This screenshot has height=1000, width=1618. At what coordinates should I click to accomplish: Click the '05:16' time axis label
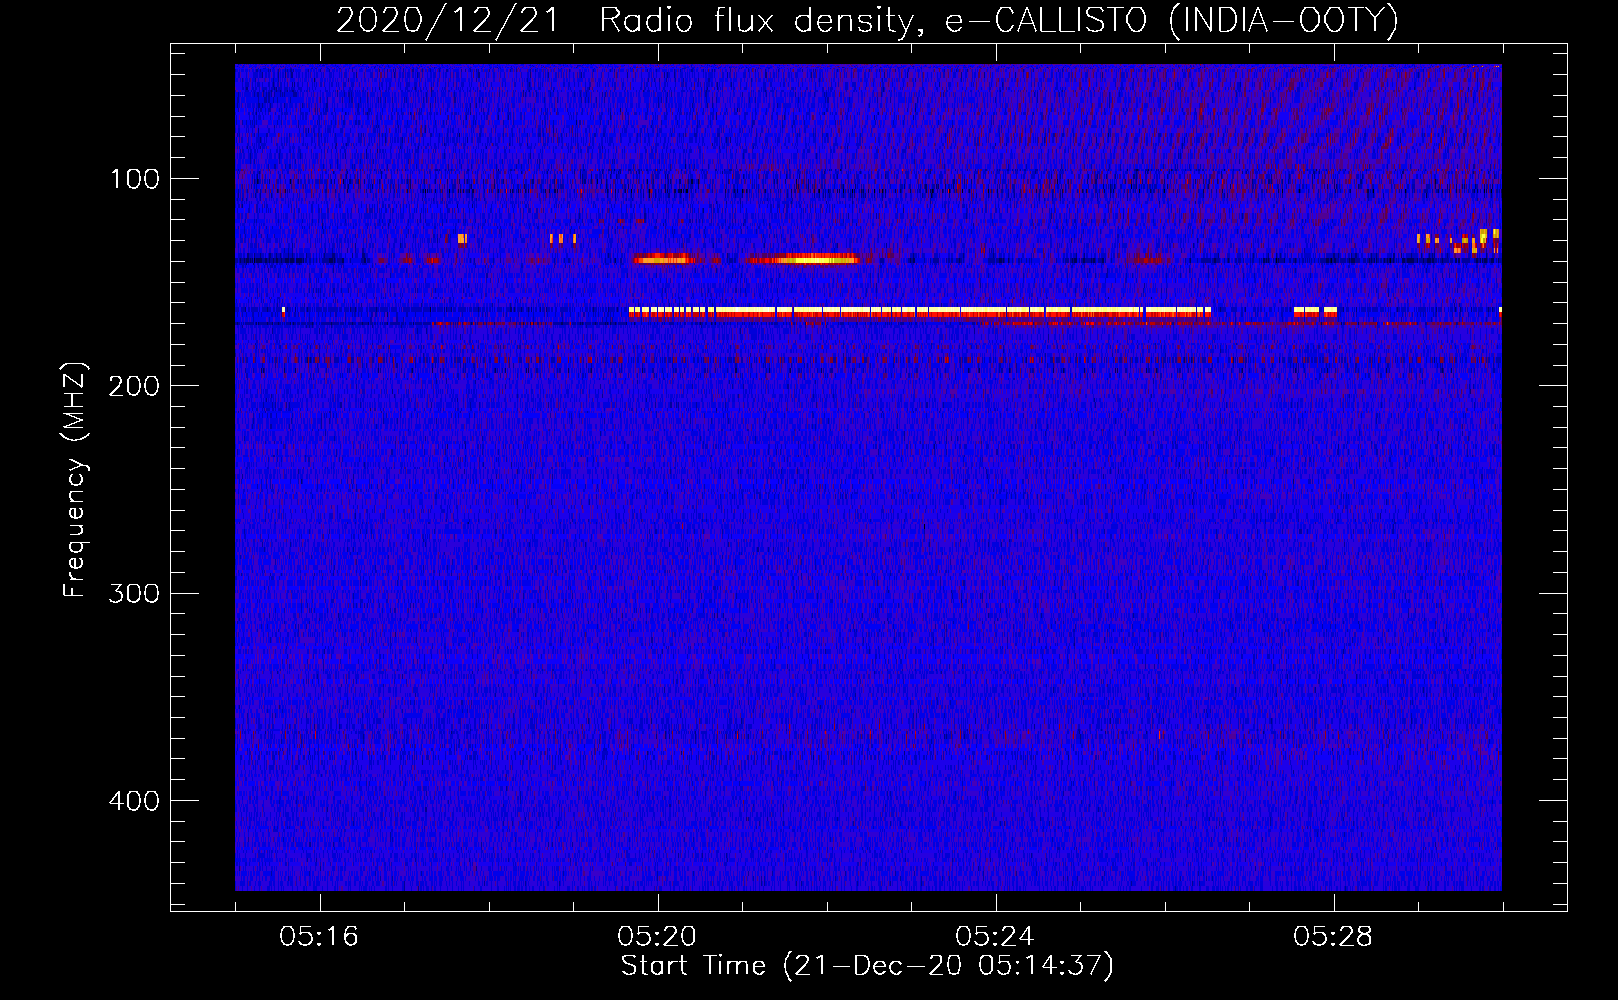[x=319, y=937]
